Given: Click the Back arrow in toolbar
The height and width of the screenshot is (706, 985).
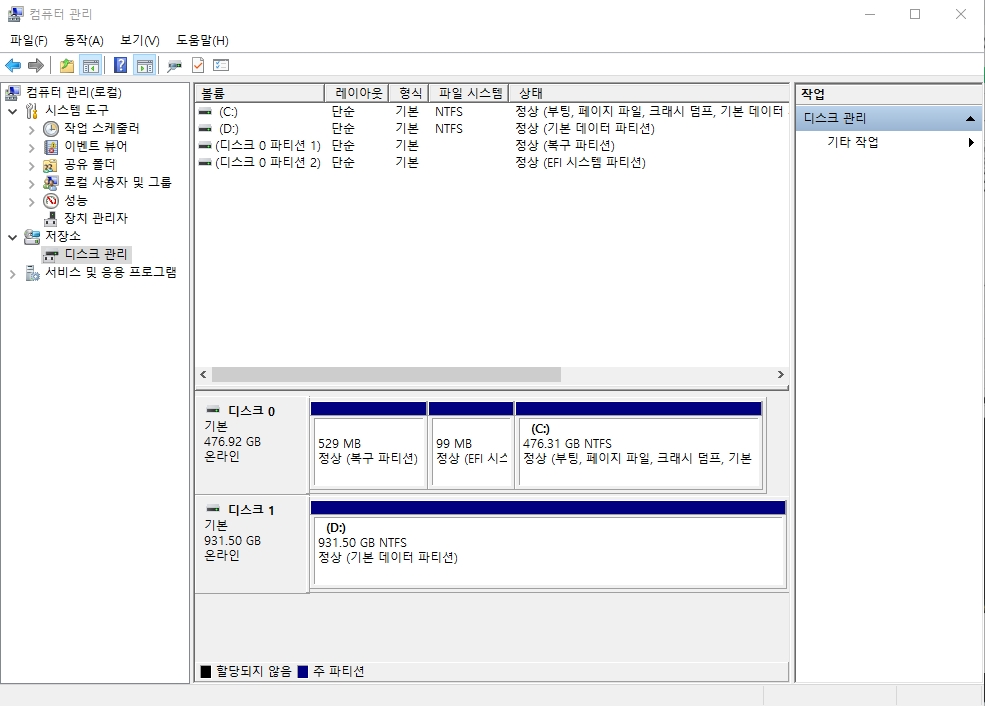Looking at the screenshot, I should click(x=13, y=65).
